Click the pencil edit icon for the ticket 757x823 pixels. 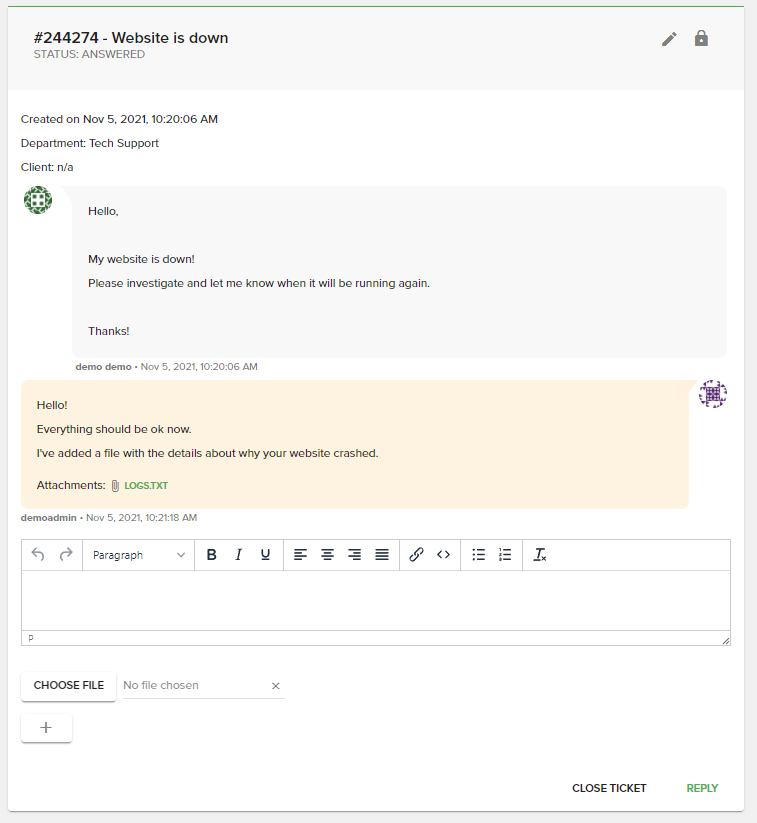pos(668,38)
